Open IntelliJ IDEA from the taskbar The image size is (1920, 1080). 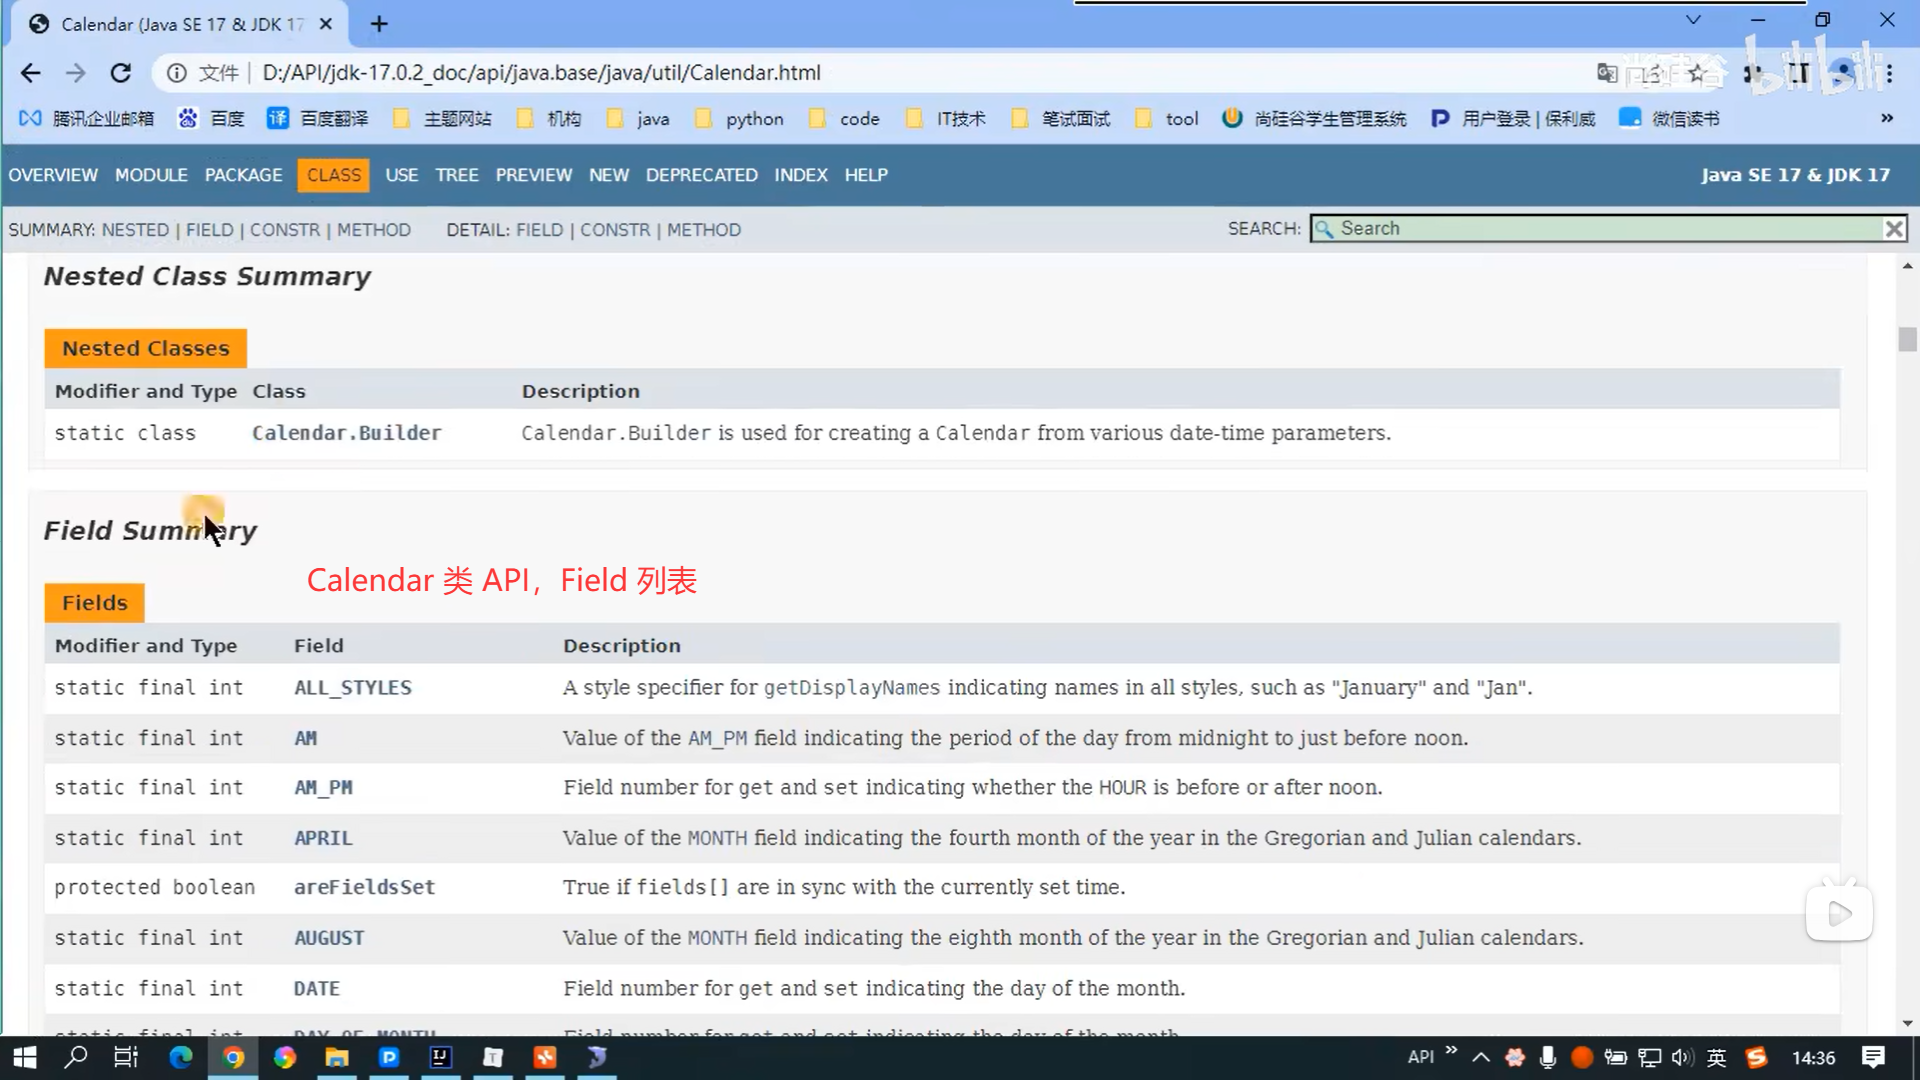tap(440, 1057)
